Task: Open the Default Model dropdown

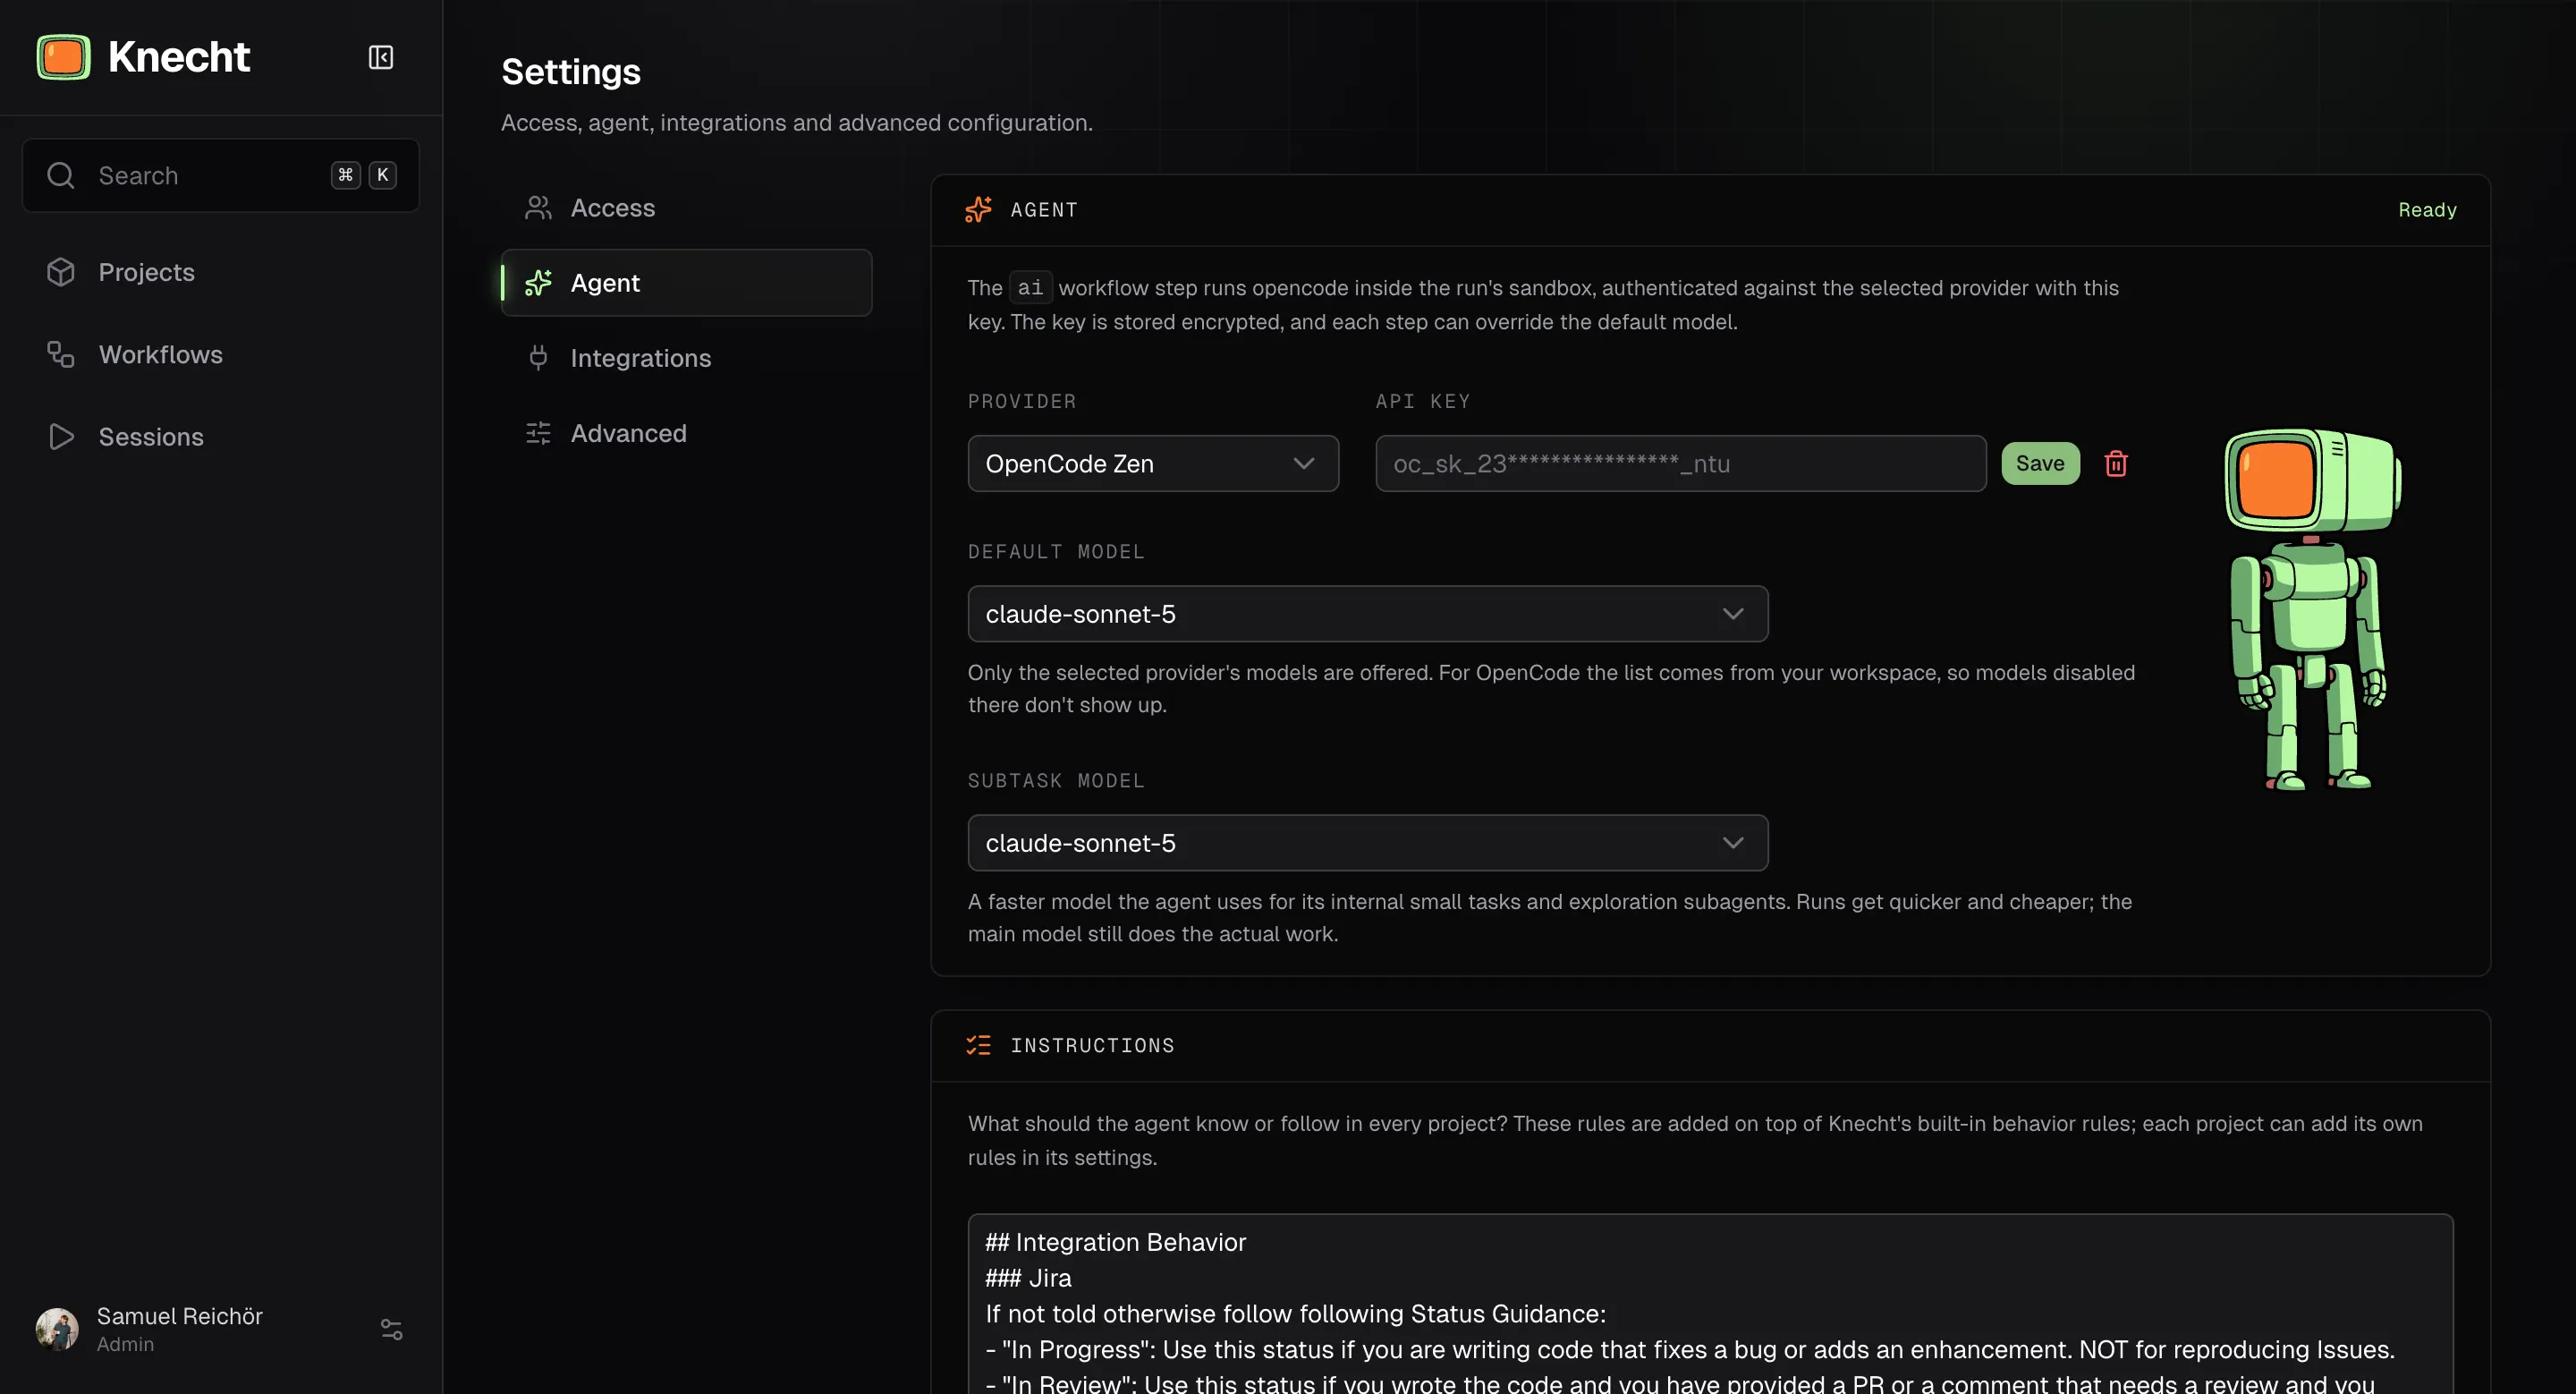Action: click(1367, 614)
